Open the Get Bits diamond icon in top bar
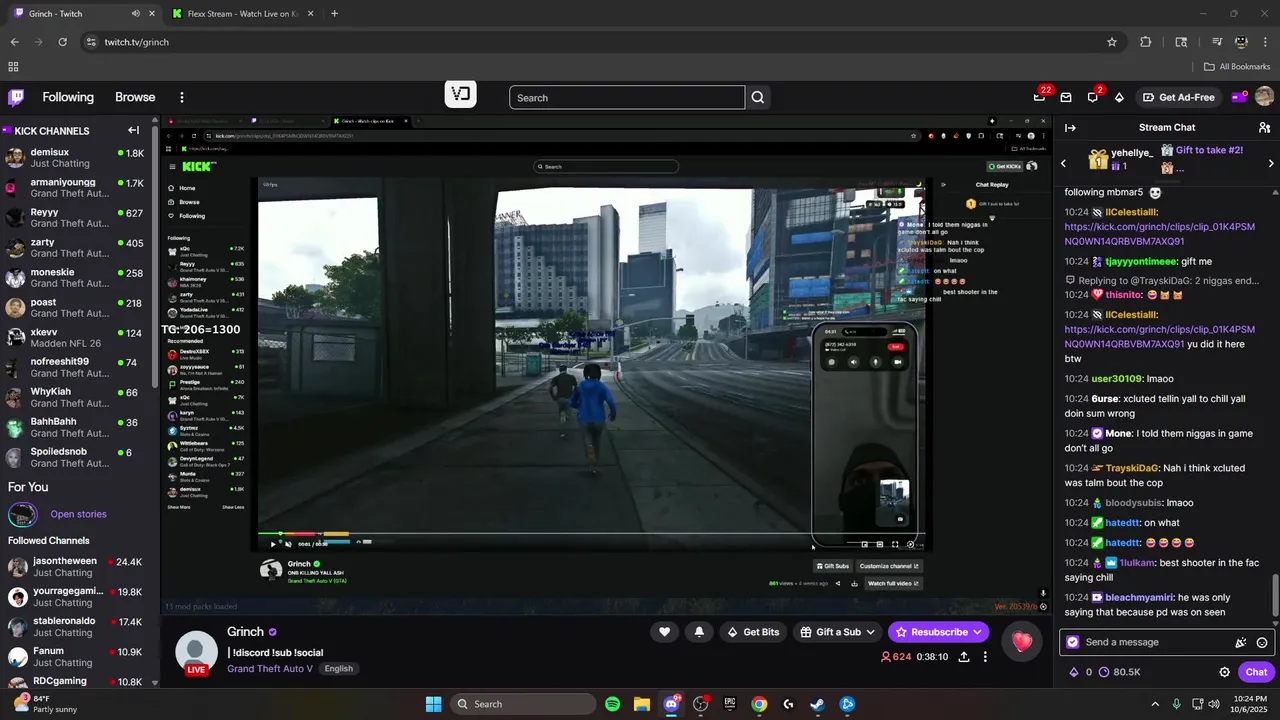This screenshot has height=720, width=1280. (1119, 97)
